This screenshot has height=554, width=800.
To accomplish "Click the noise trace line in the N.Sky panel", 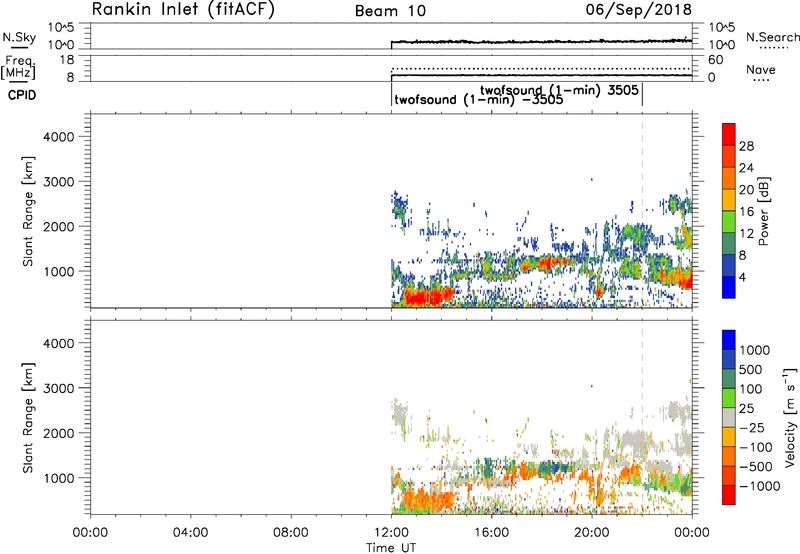I will pos(541,41).
